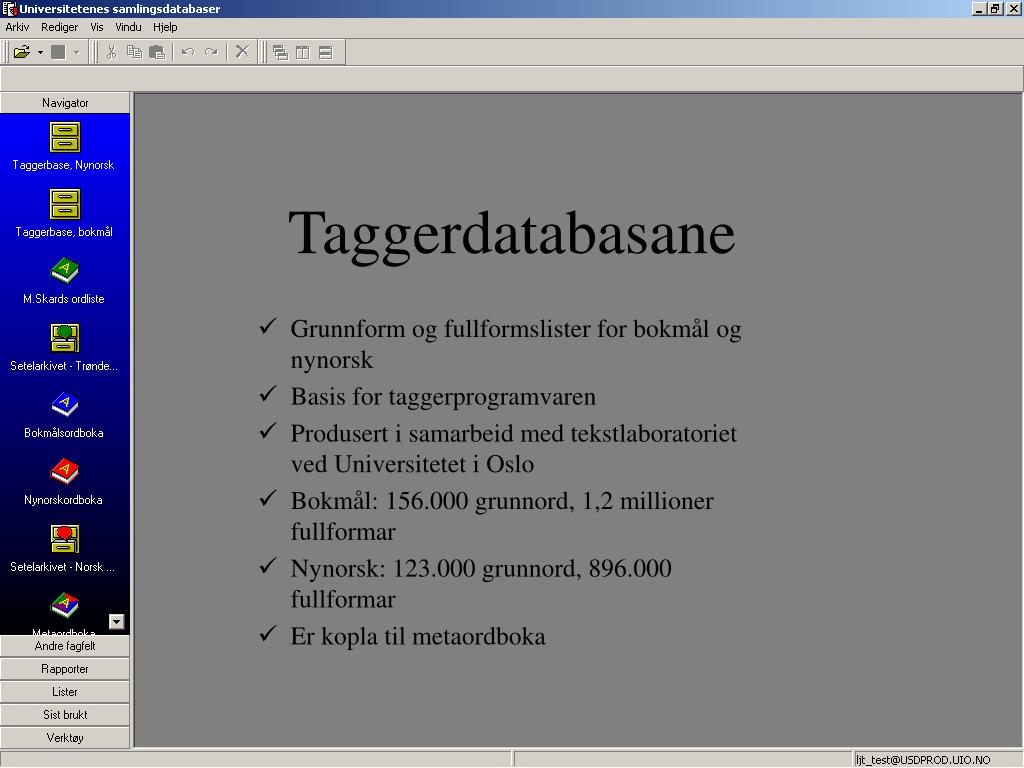The image size is (1024, 768).
Task: Open the Vindu menu
Action: [128, 27]
